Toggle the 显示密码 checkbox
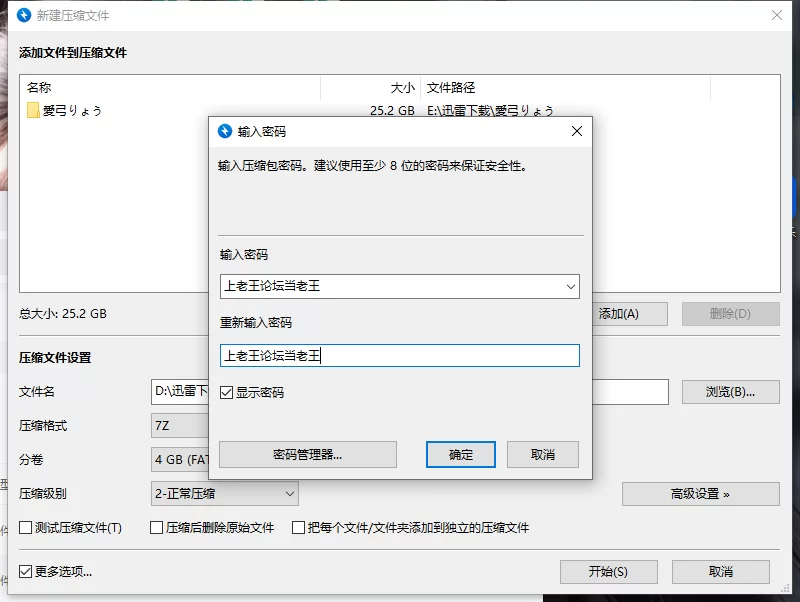The height and width of the screenshot is (602, 800). click(227, 392)
